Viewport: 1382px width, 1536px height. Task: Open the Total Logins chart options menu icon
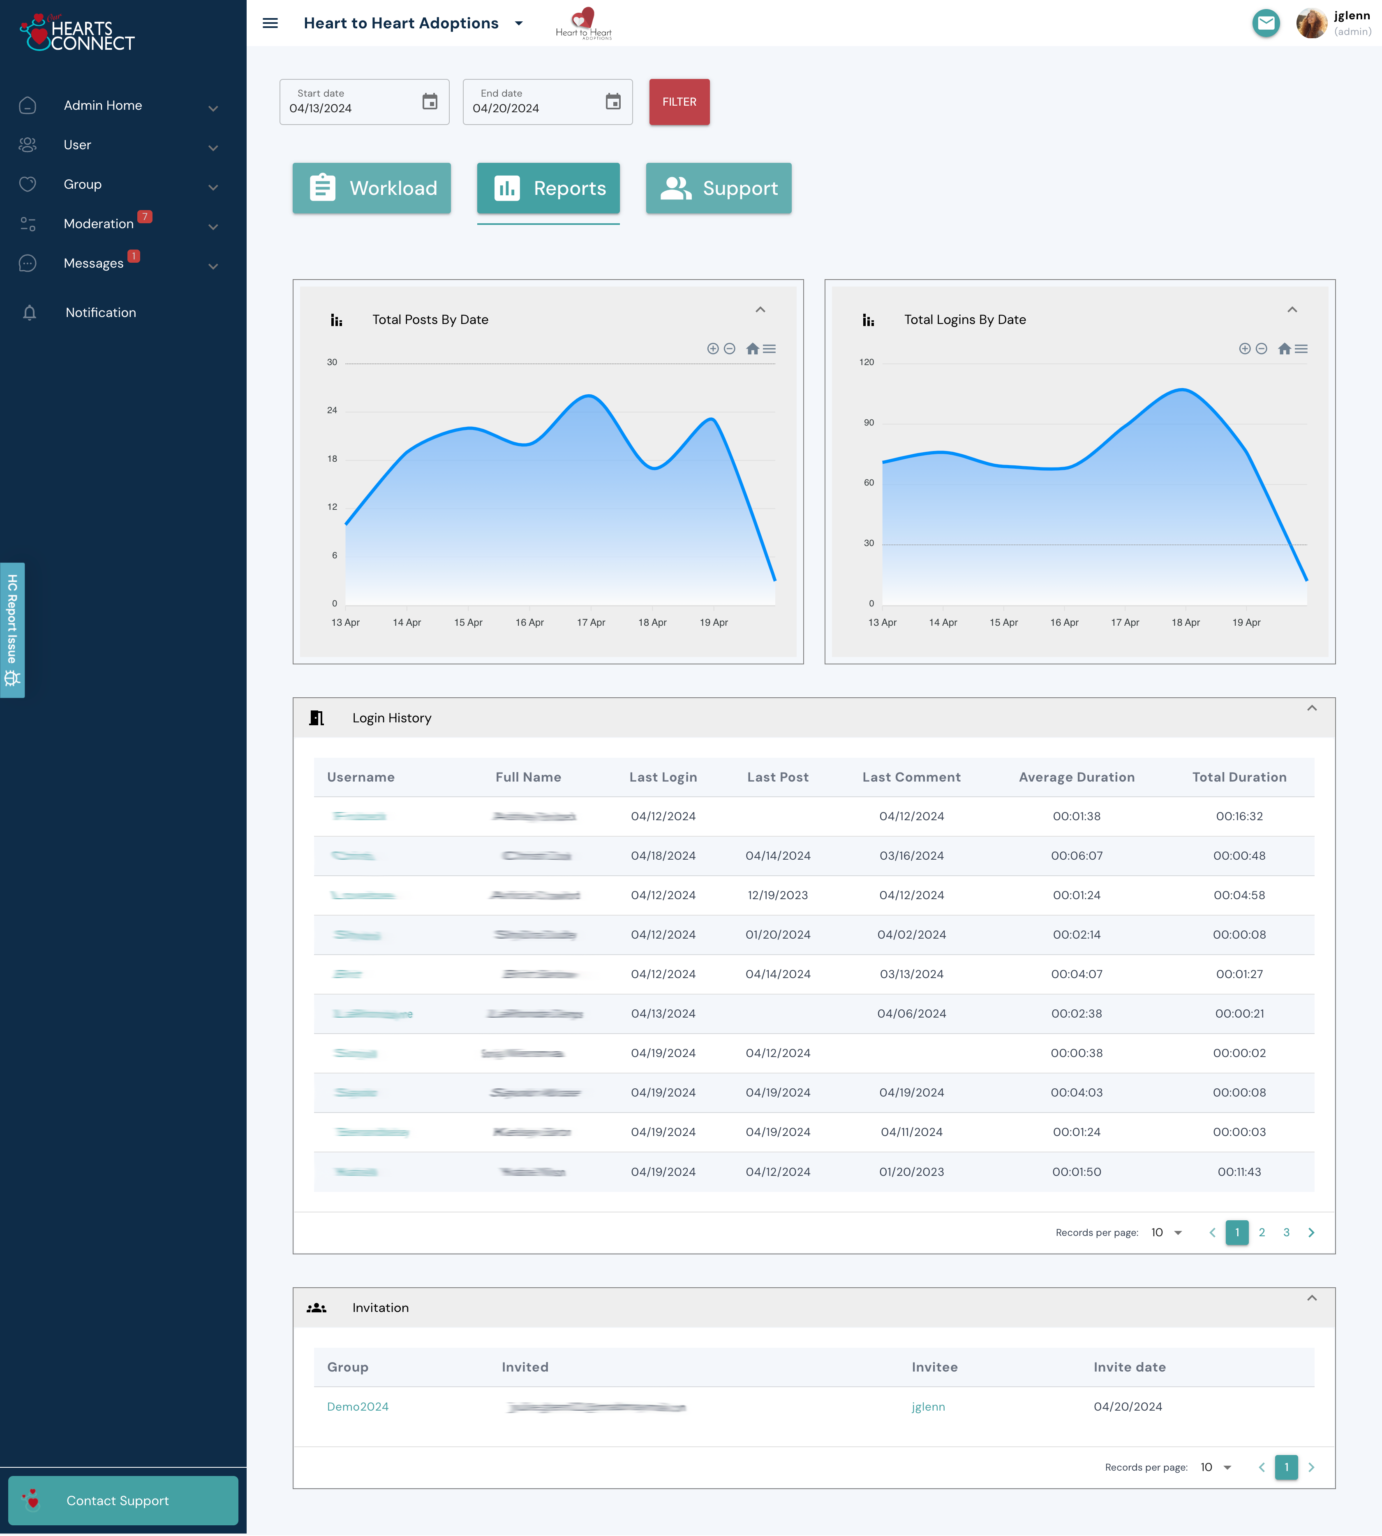(x=1302, y=348)
